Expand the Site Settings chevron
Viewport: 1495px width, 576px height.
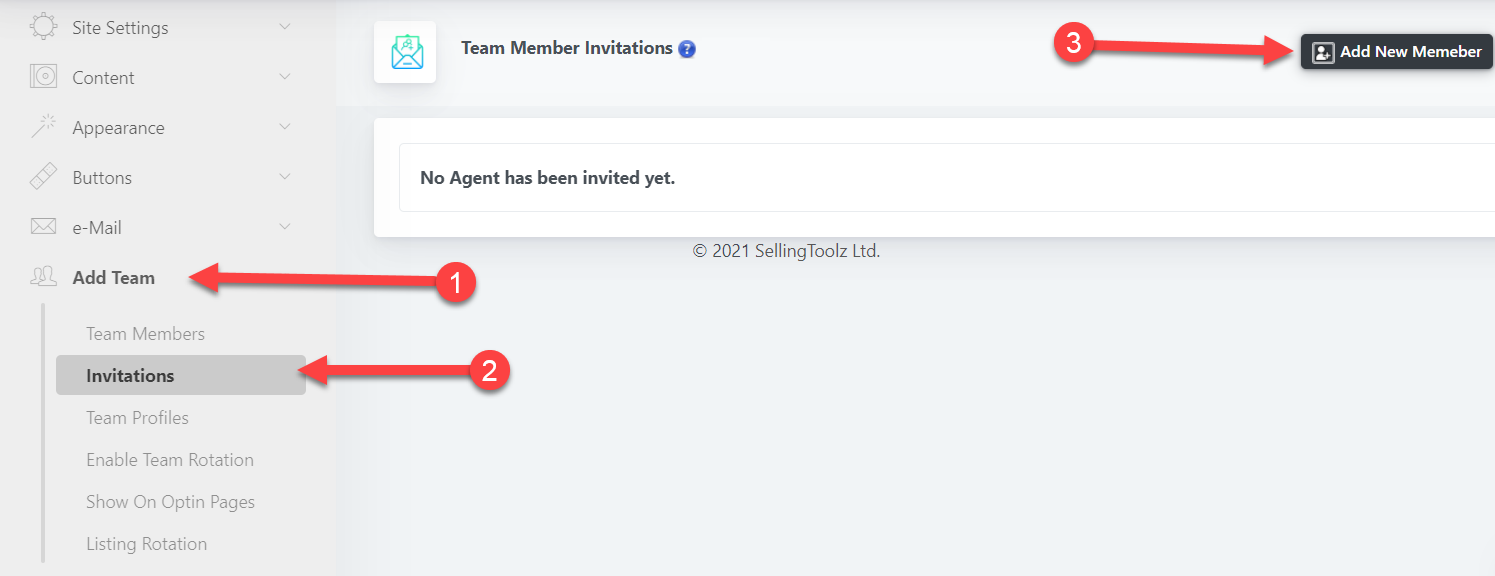285,27
